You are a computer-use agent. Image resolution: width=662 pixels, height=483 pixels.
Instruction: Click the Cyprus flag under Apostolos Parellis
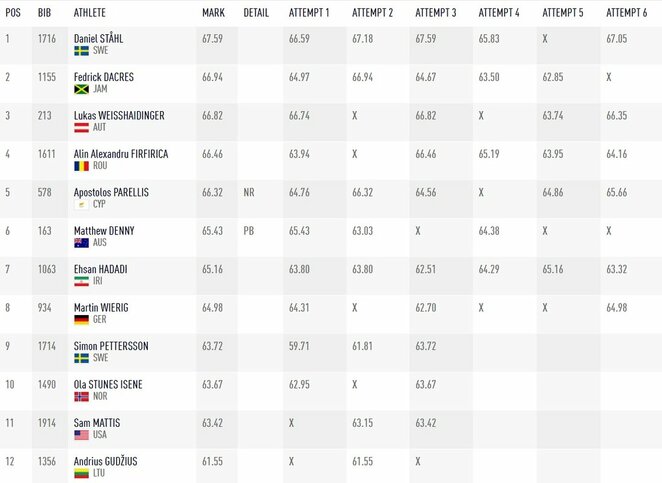[x=81, y=204]
